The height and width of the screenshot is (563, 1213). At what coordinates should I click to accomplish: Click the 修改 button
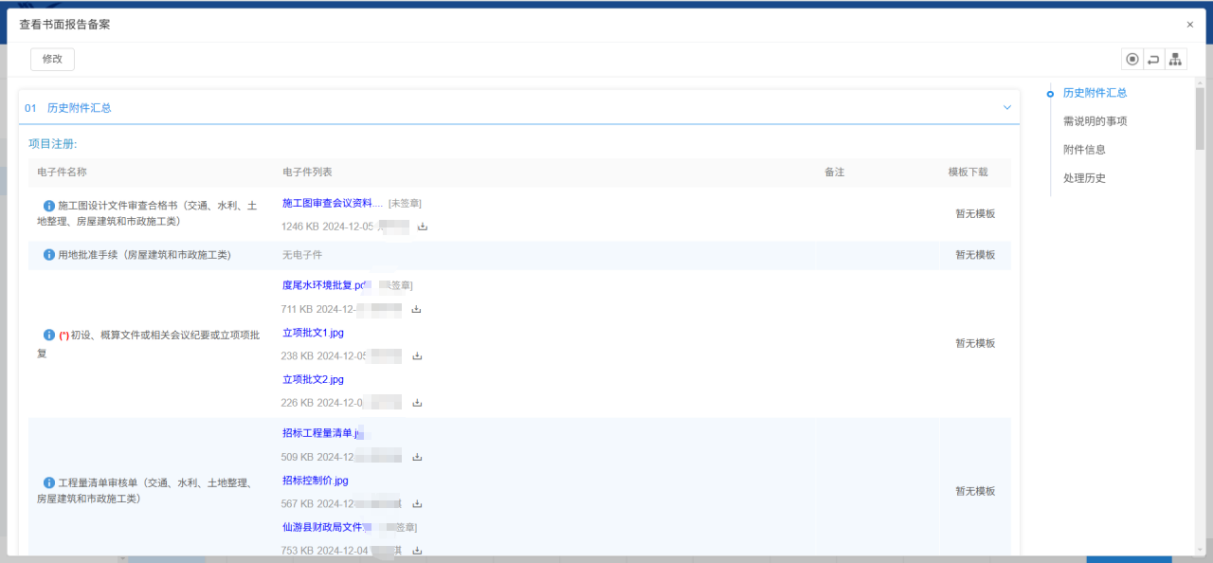click(52, 59)
